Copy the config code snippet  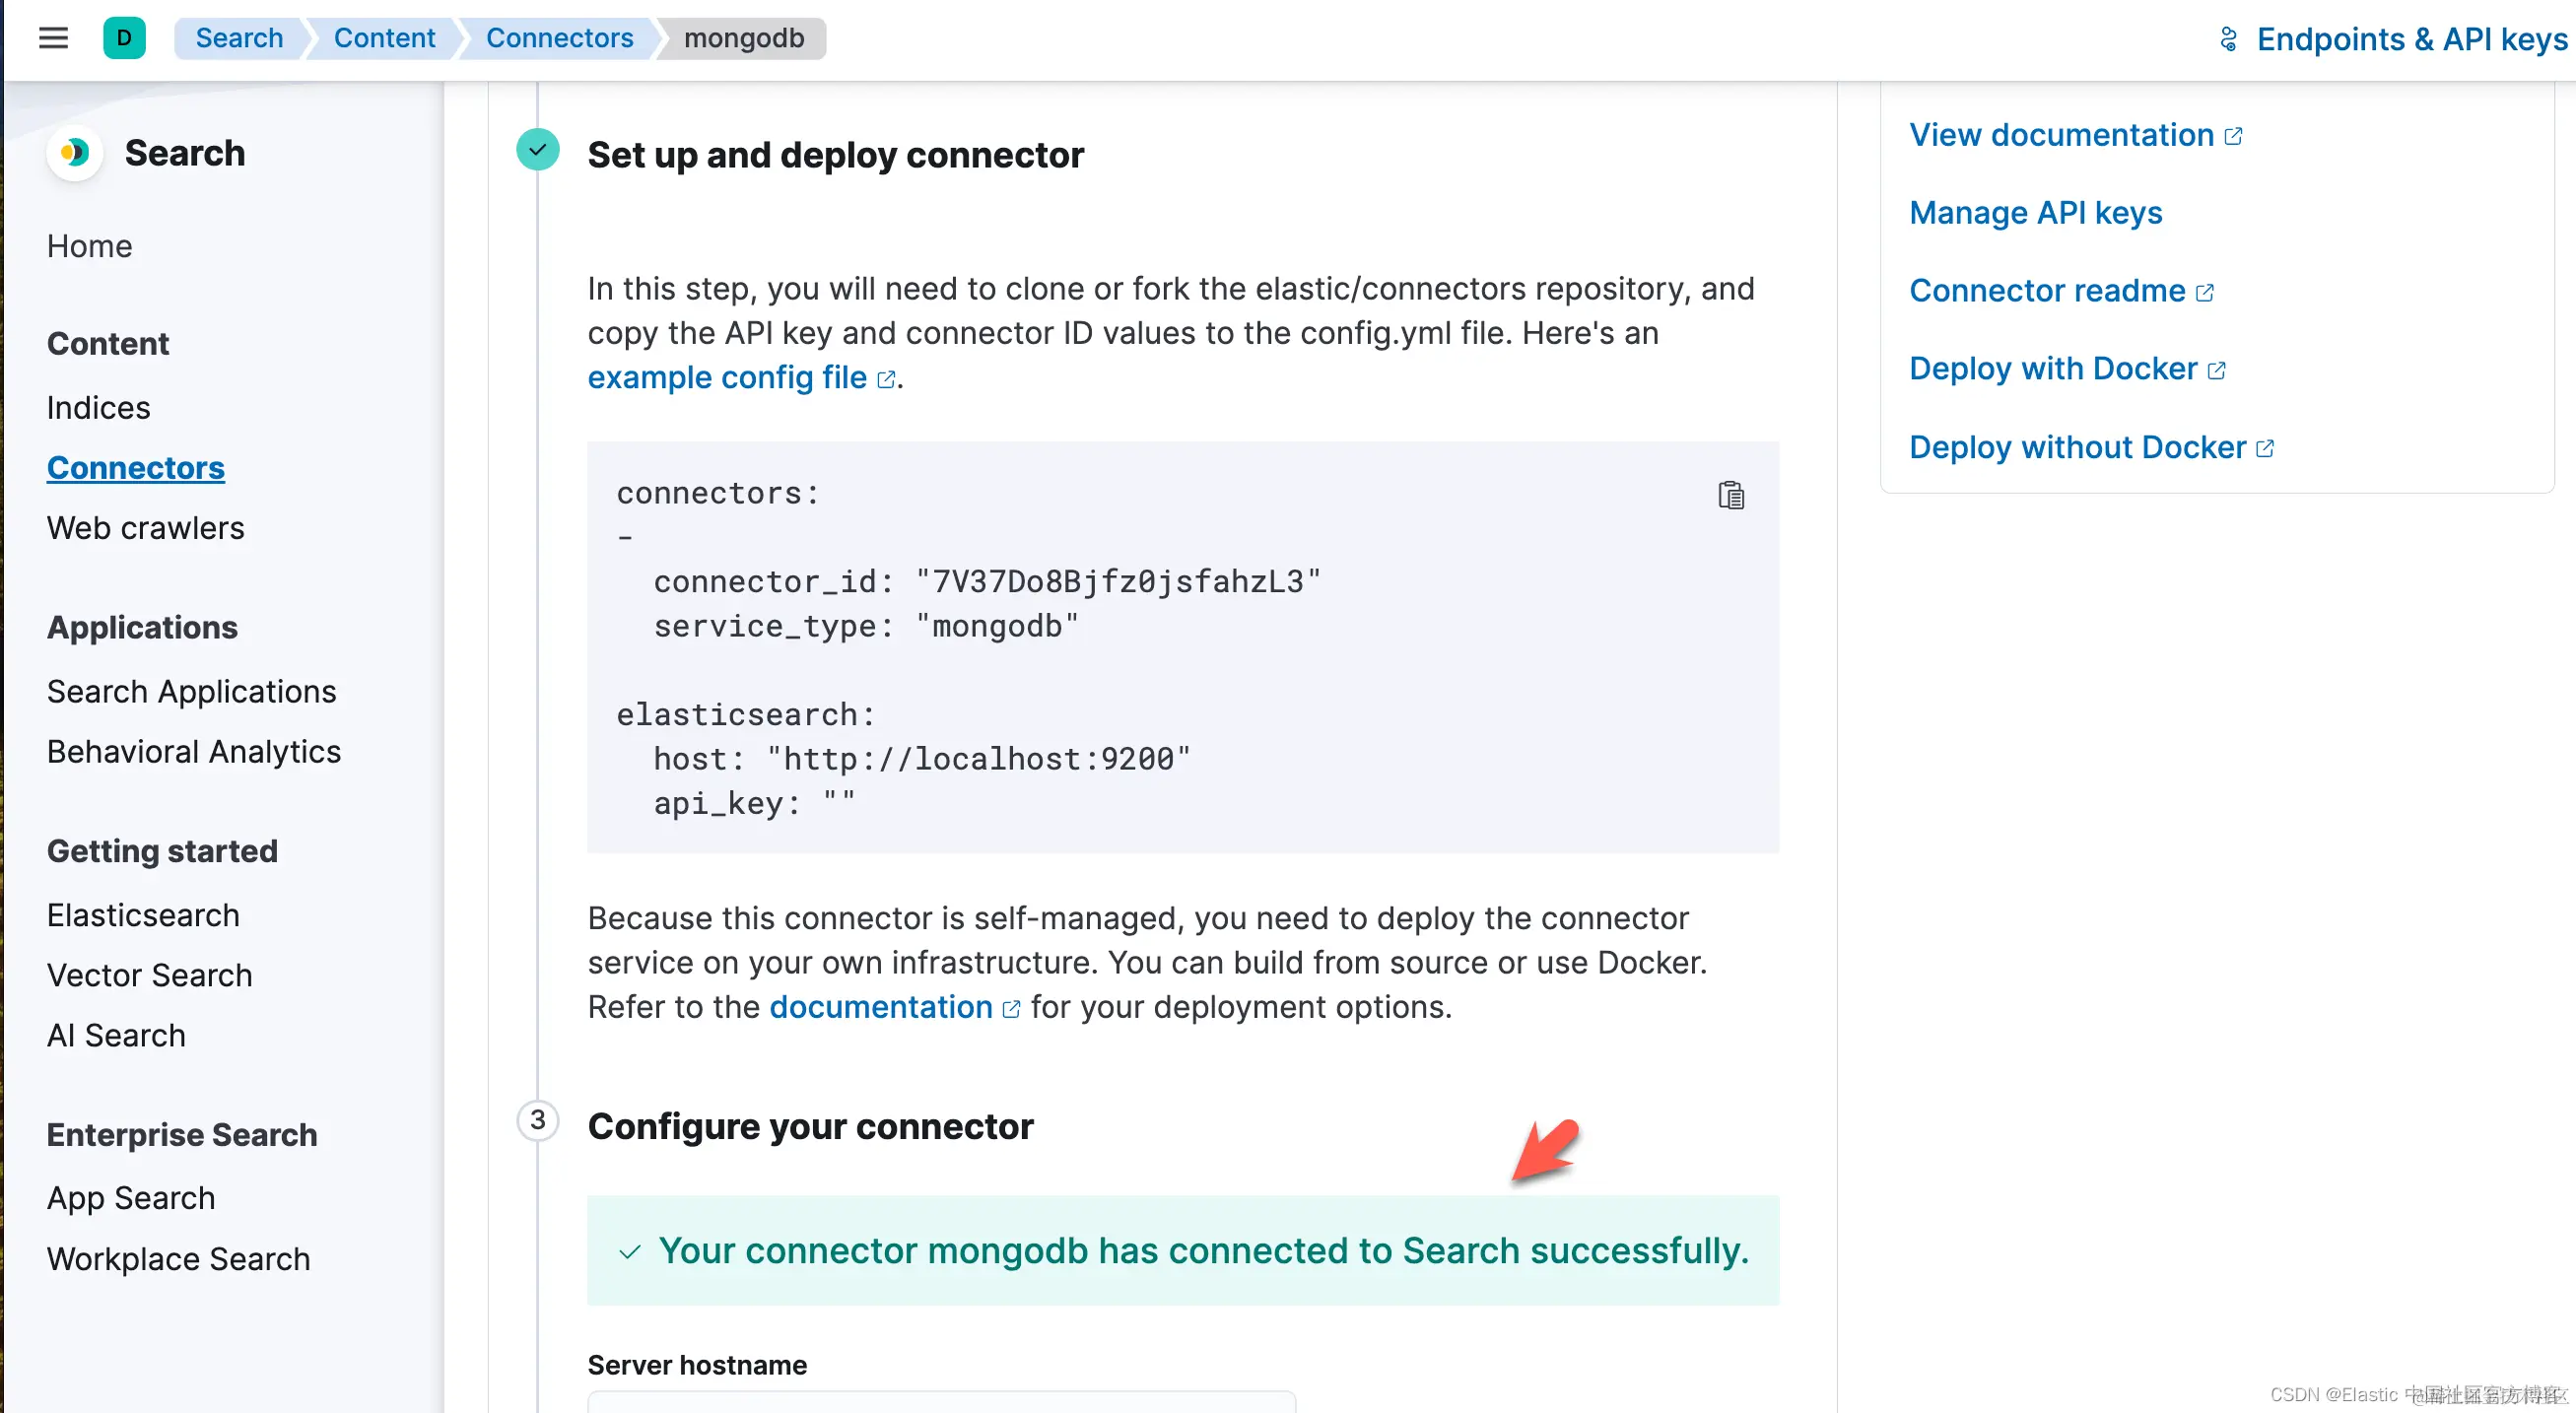click(1731, 495)
